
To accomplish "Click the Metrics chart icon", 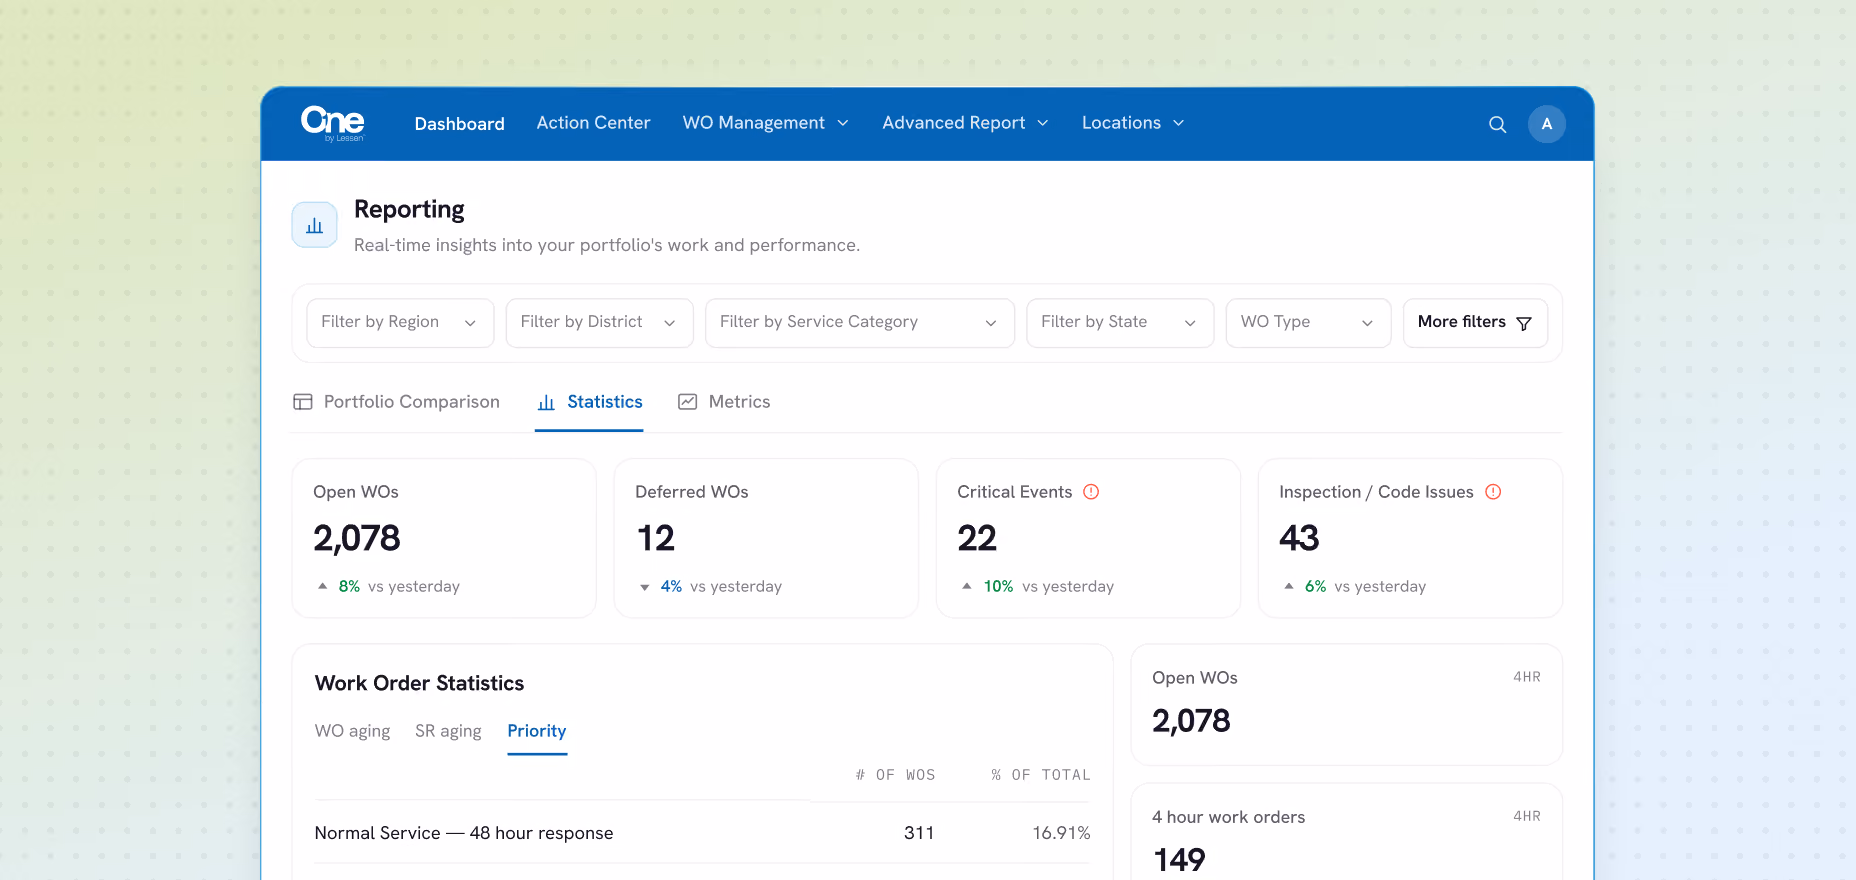I will pyautogui.click(x=687, y=402).
